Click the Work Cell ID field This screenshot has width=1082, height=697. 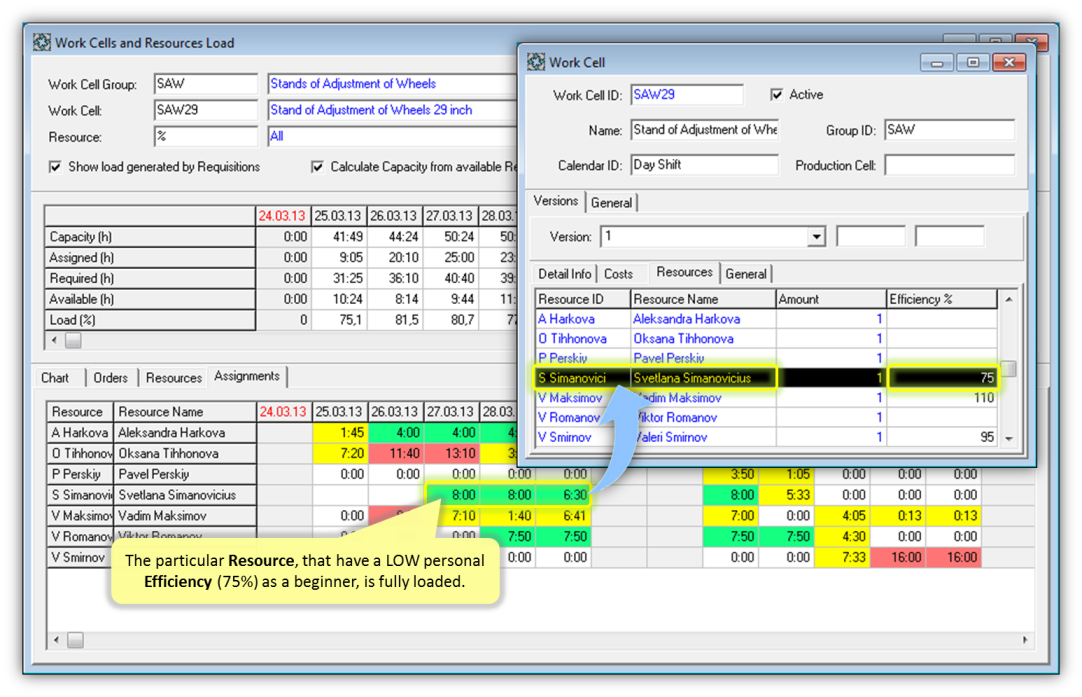tap(687, 95)
